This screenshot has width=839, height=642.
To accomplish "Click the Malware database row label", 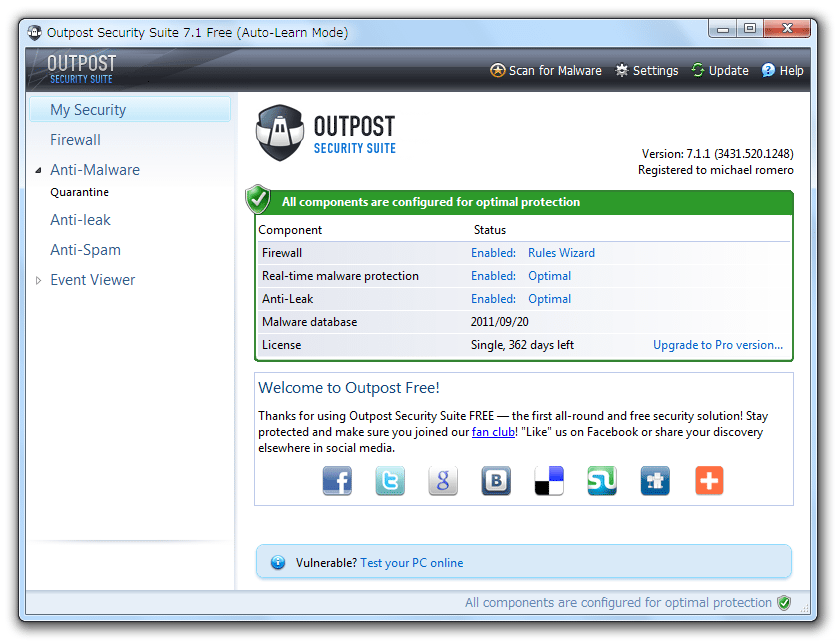I will tap(309, 322).
